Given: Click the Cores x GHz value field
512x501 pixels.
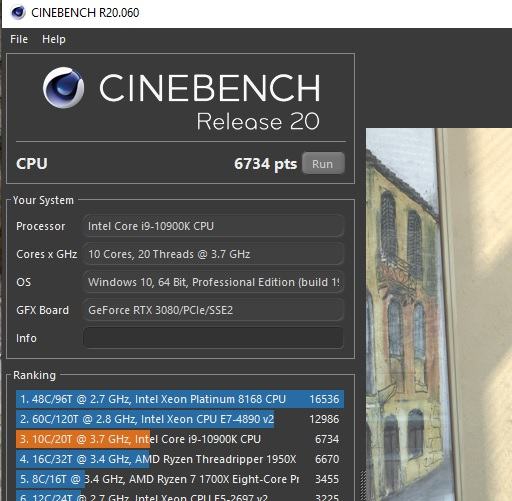Looking at the screenshot, I should coord(213,254).
